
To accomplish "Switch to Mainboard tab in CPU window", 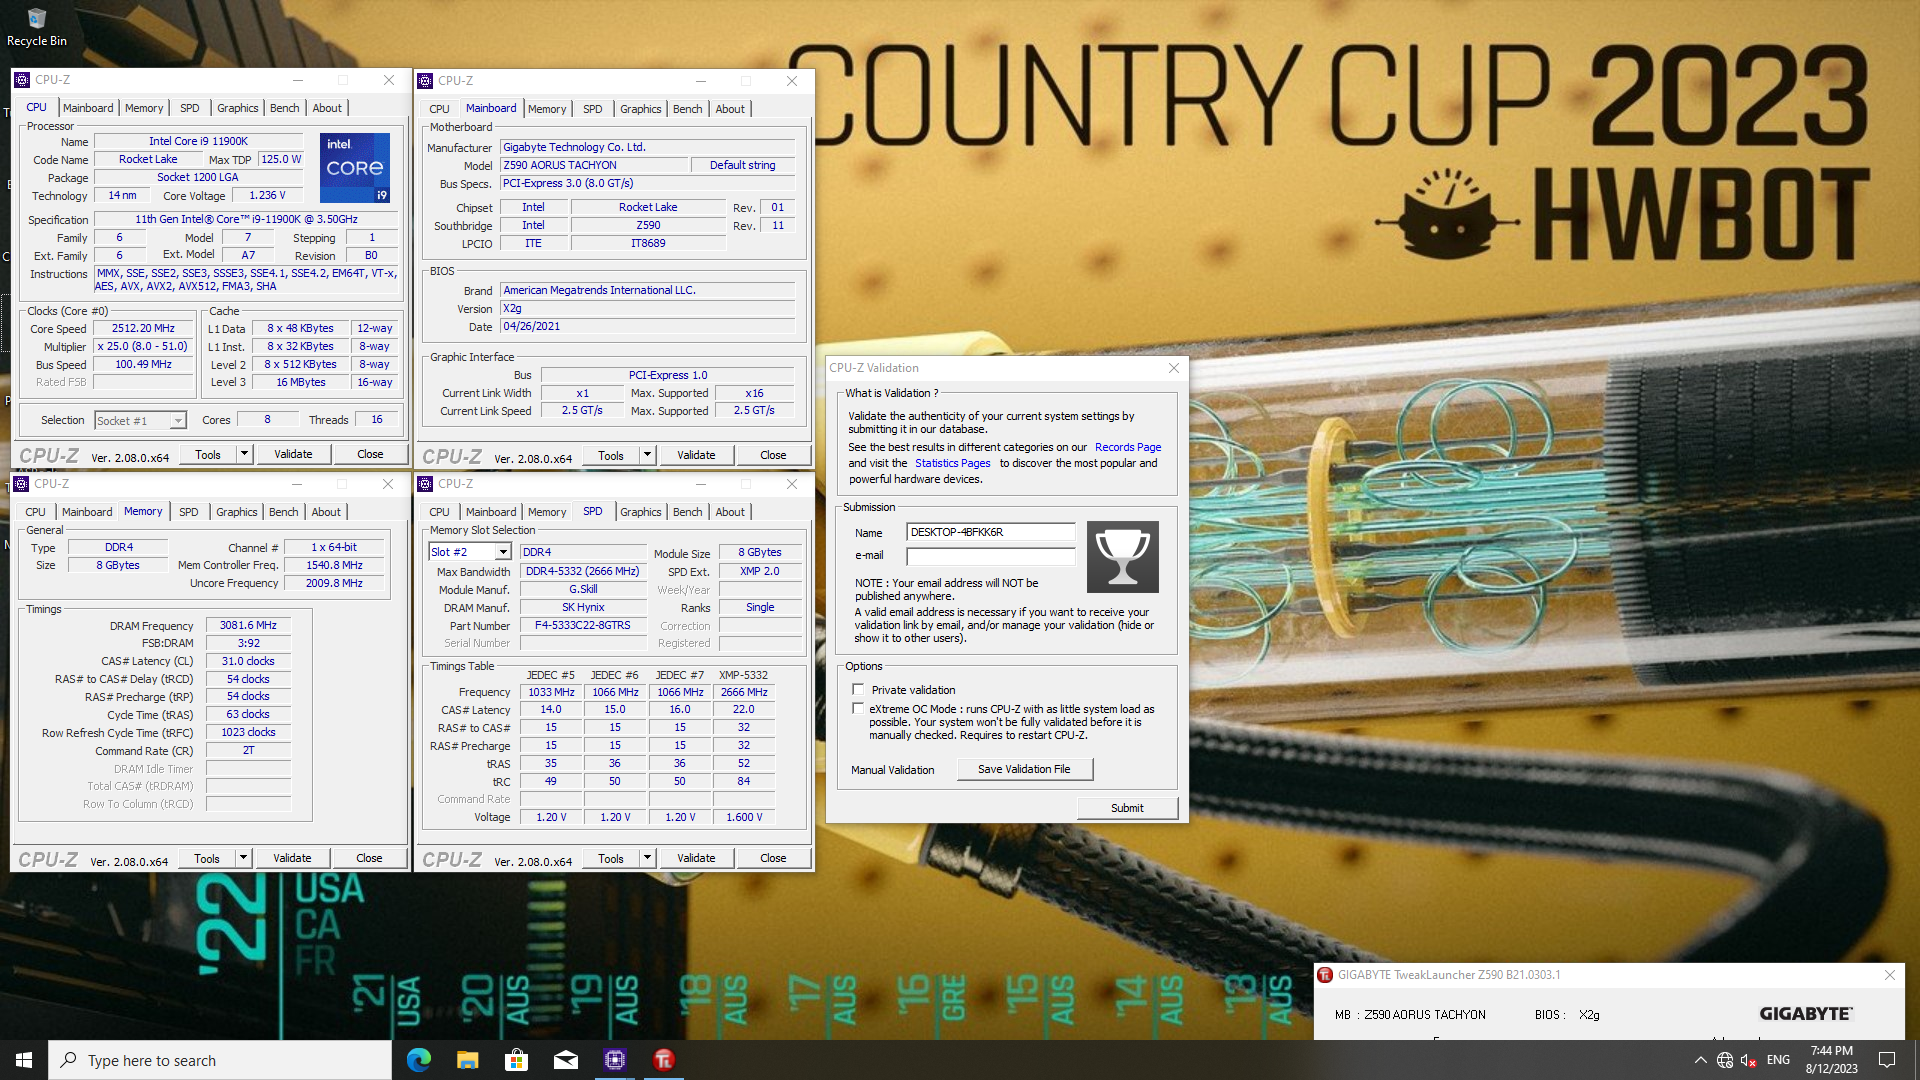I will coord(88,108).
